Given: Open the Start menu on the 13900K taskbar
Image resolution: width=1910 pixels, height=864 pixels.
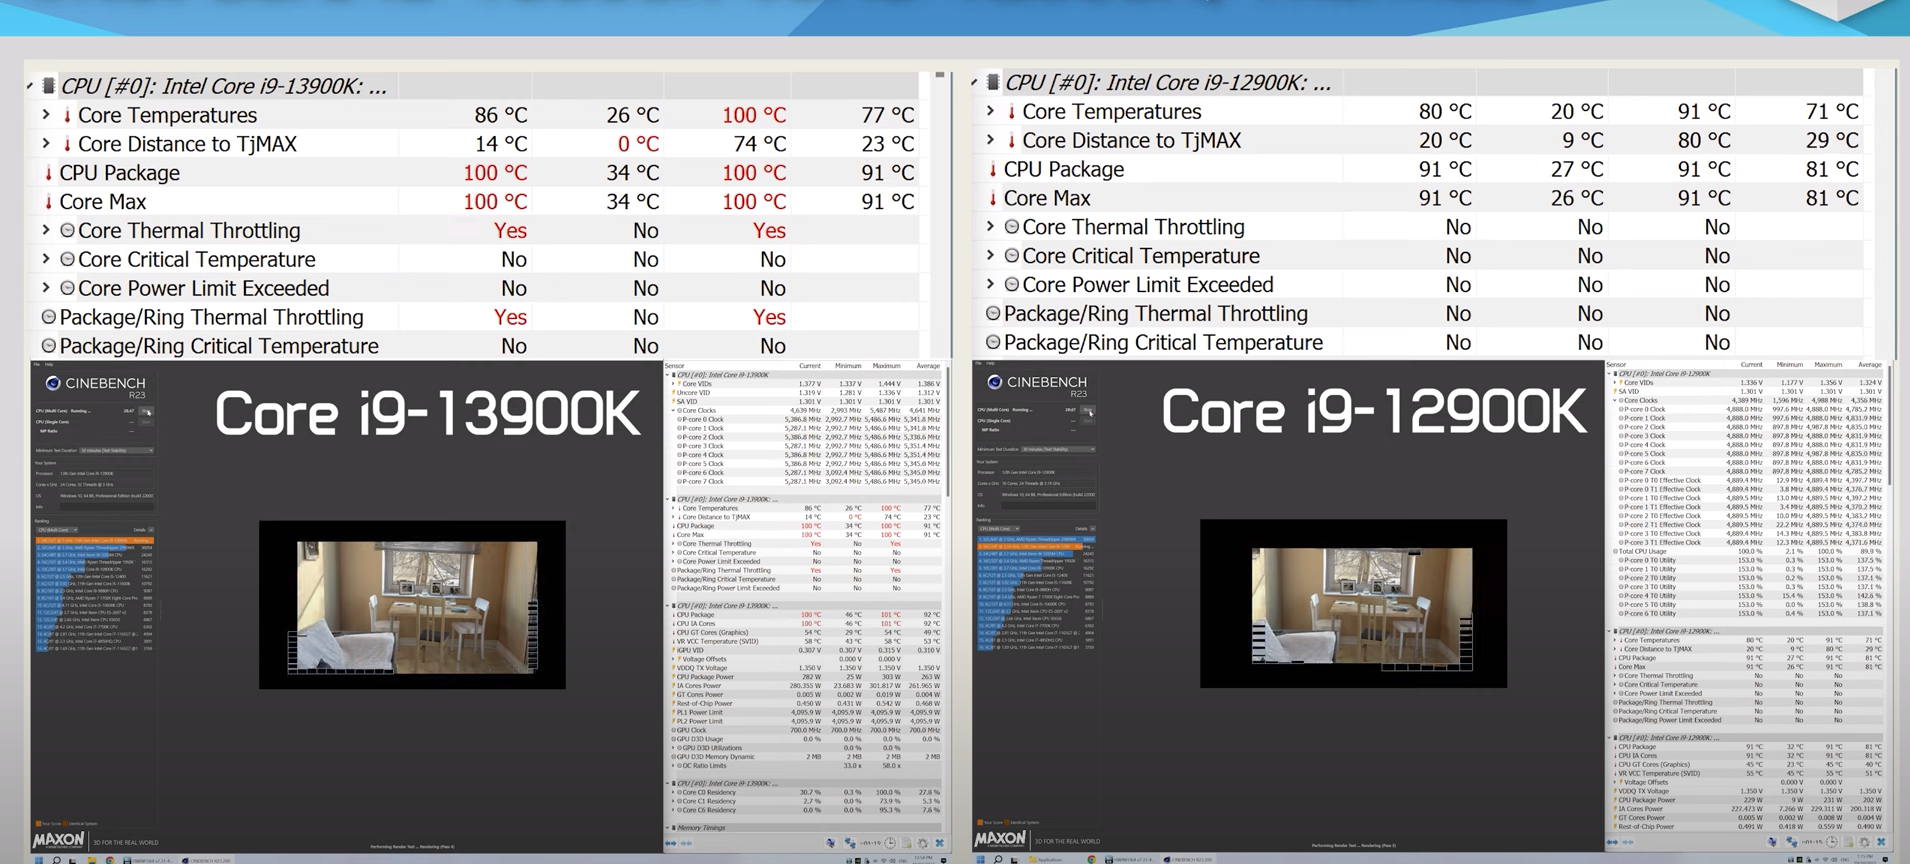Looking at the screenshot, I should [x=40, y=859].
